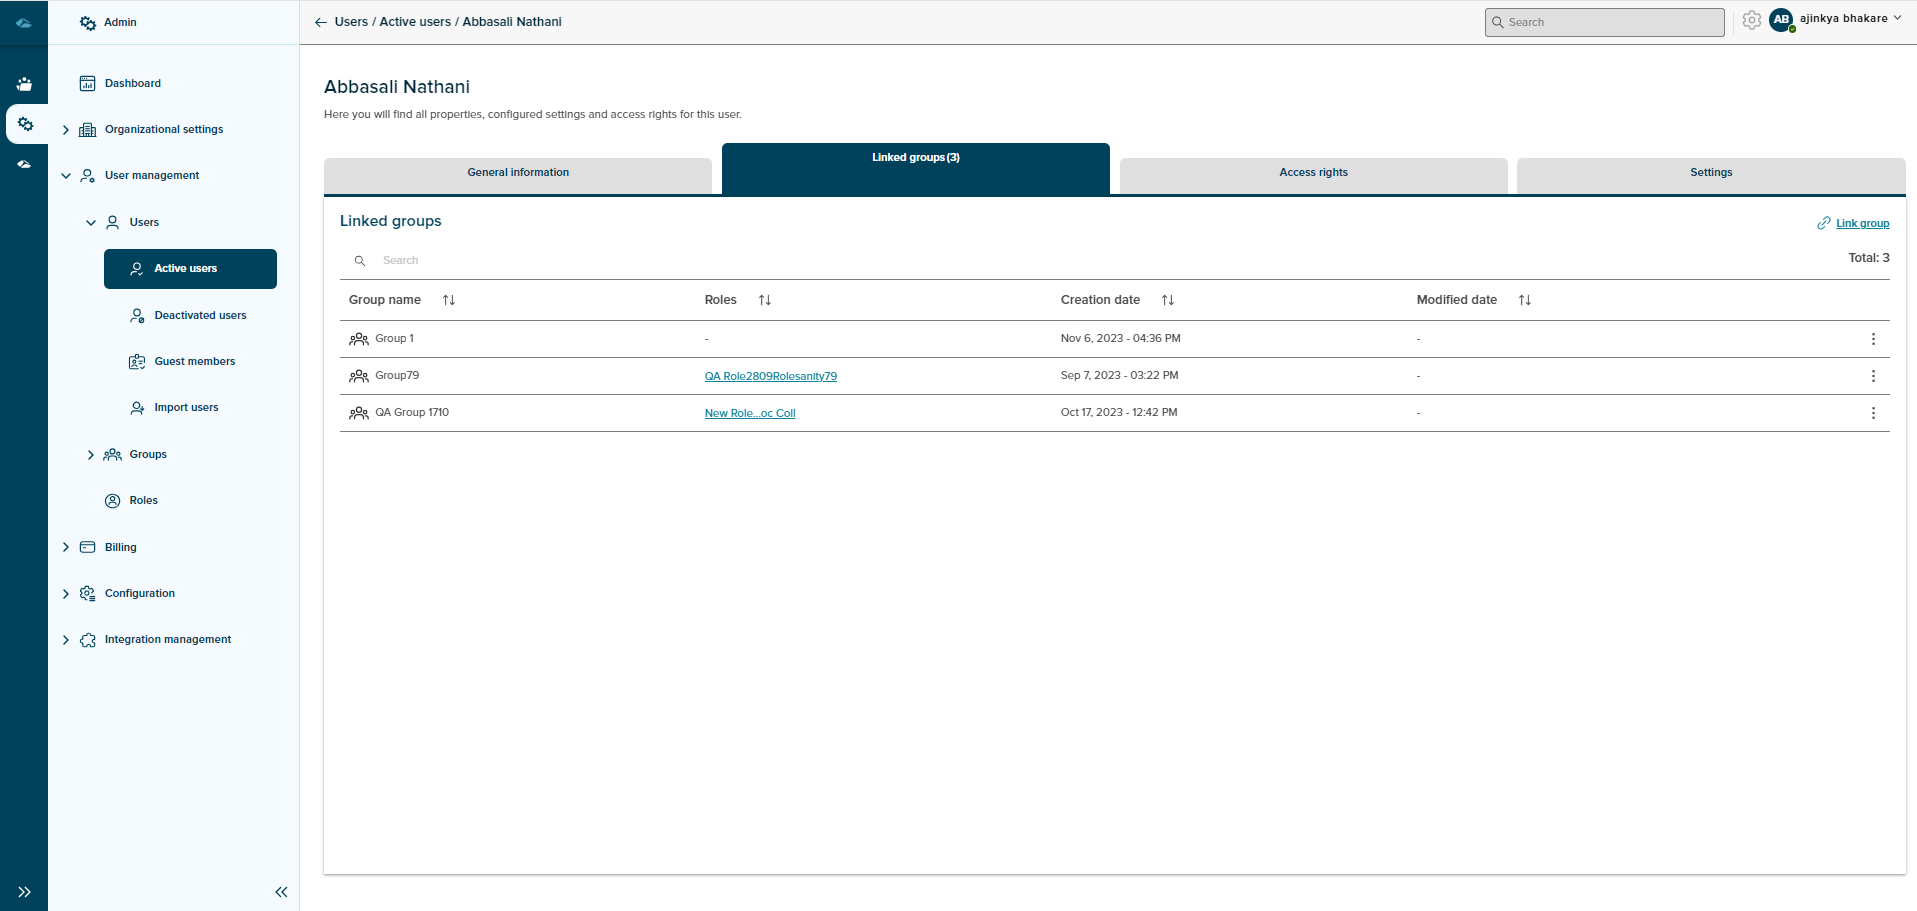This screenshot has height=911, width=1917.
Task: Open actions menu for QA Group 1710 row
Action: coord(1873,413)
